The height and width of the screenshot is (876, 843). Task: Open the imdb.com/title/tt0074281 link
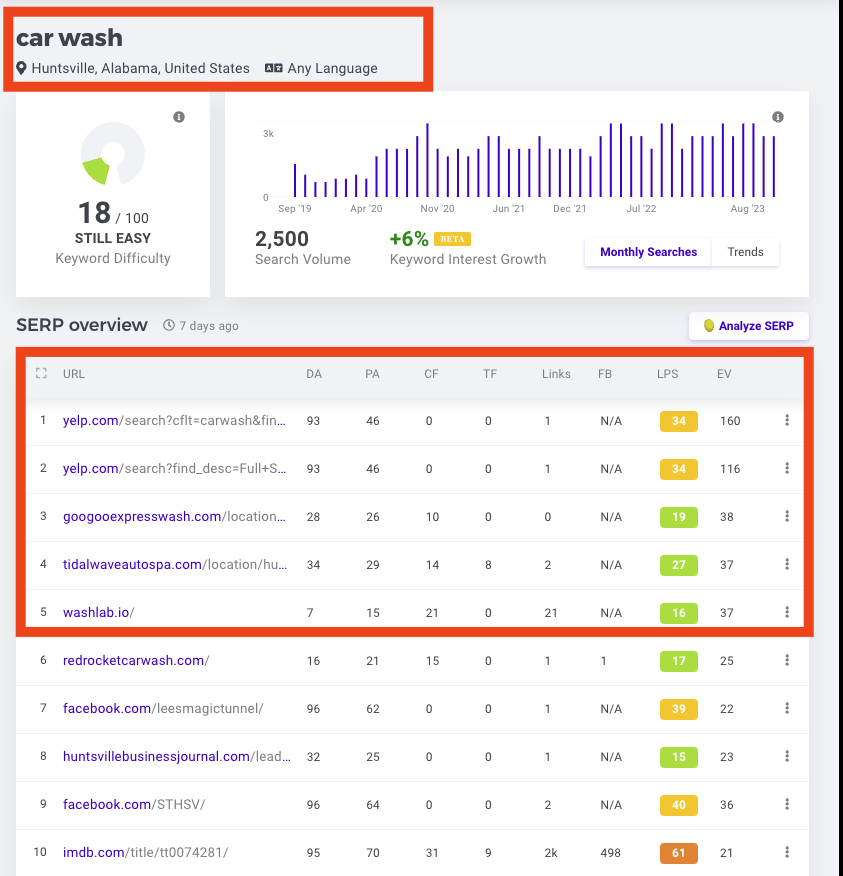pos(145,853)
